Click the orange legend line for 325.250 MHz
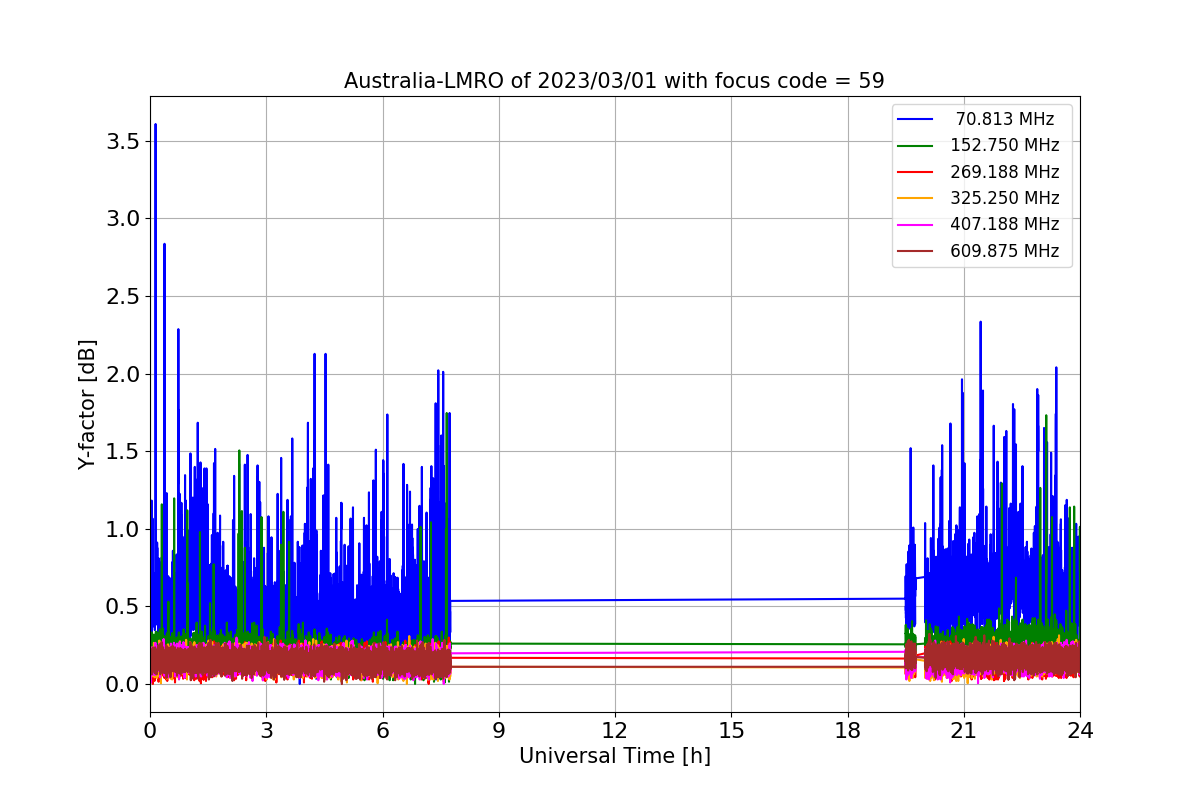1200x800 pixels. 916,198
